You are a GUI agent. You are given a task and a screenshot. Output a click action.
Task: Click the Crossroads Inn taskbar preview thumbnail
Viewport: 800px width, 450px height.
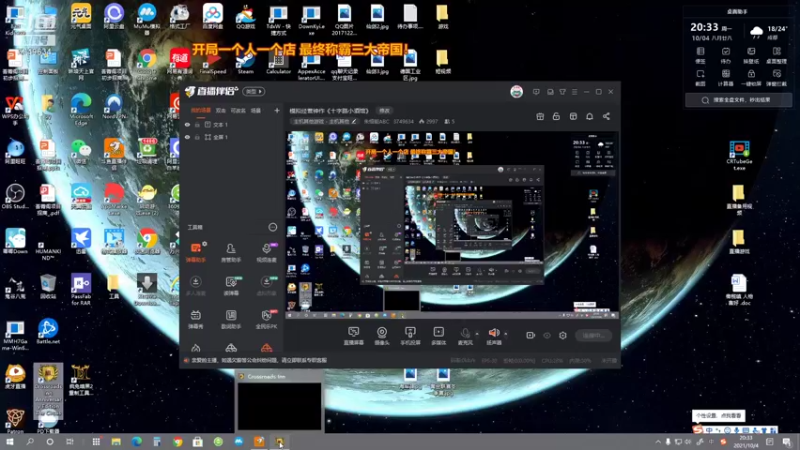279,402
